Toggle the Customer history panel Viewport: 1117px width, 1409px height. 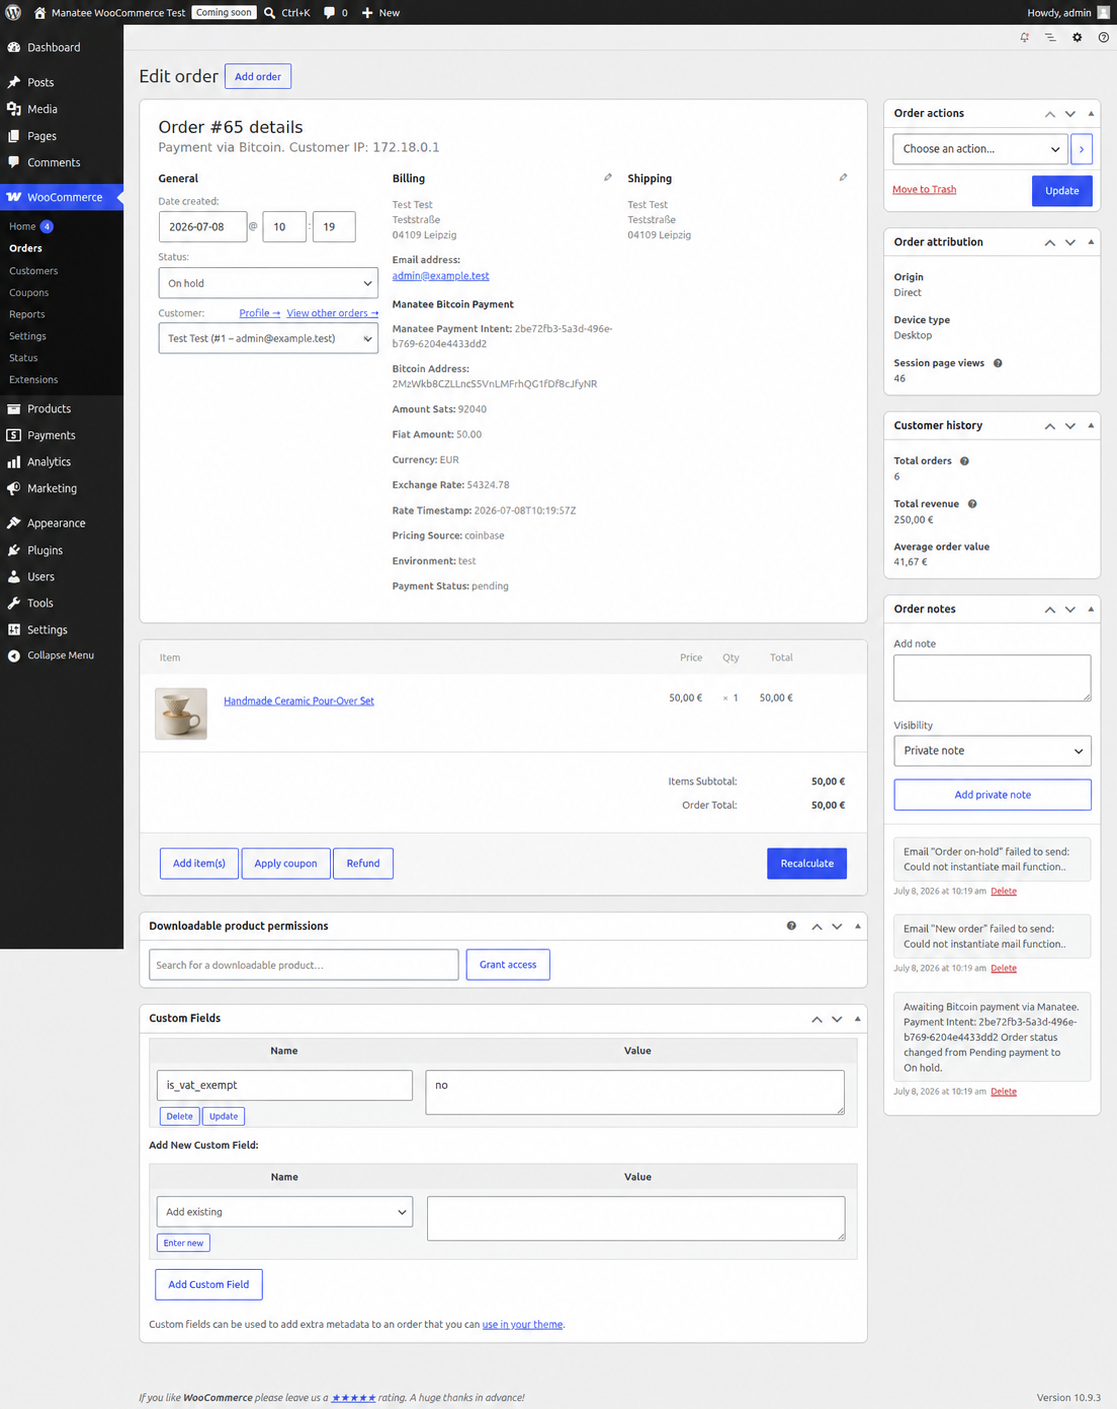(x=1091, y=426)
